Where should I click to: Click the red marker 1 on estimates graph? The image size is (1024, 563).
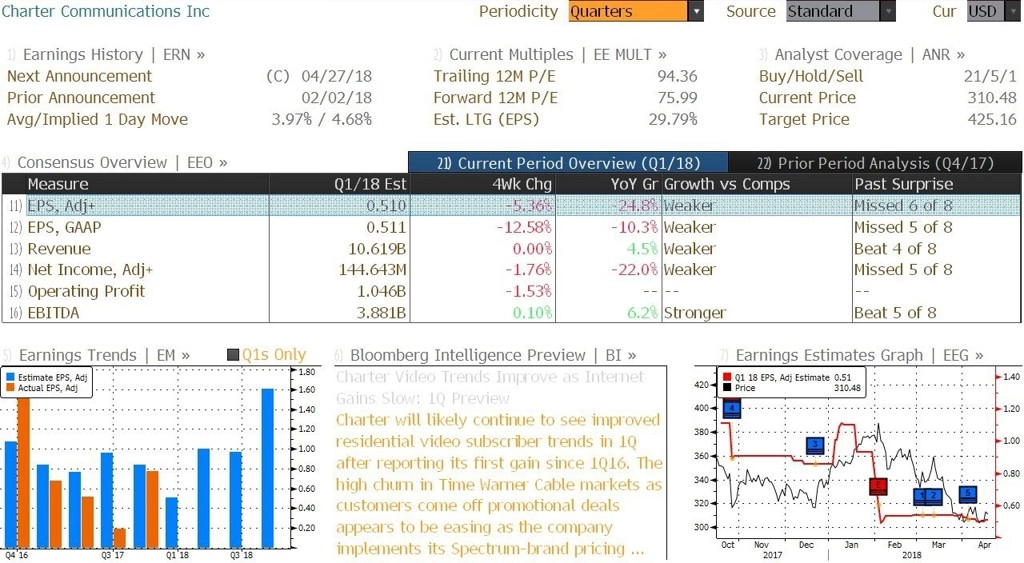(878, 487)
